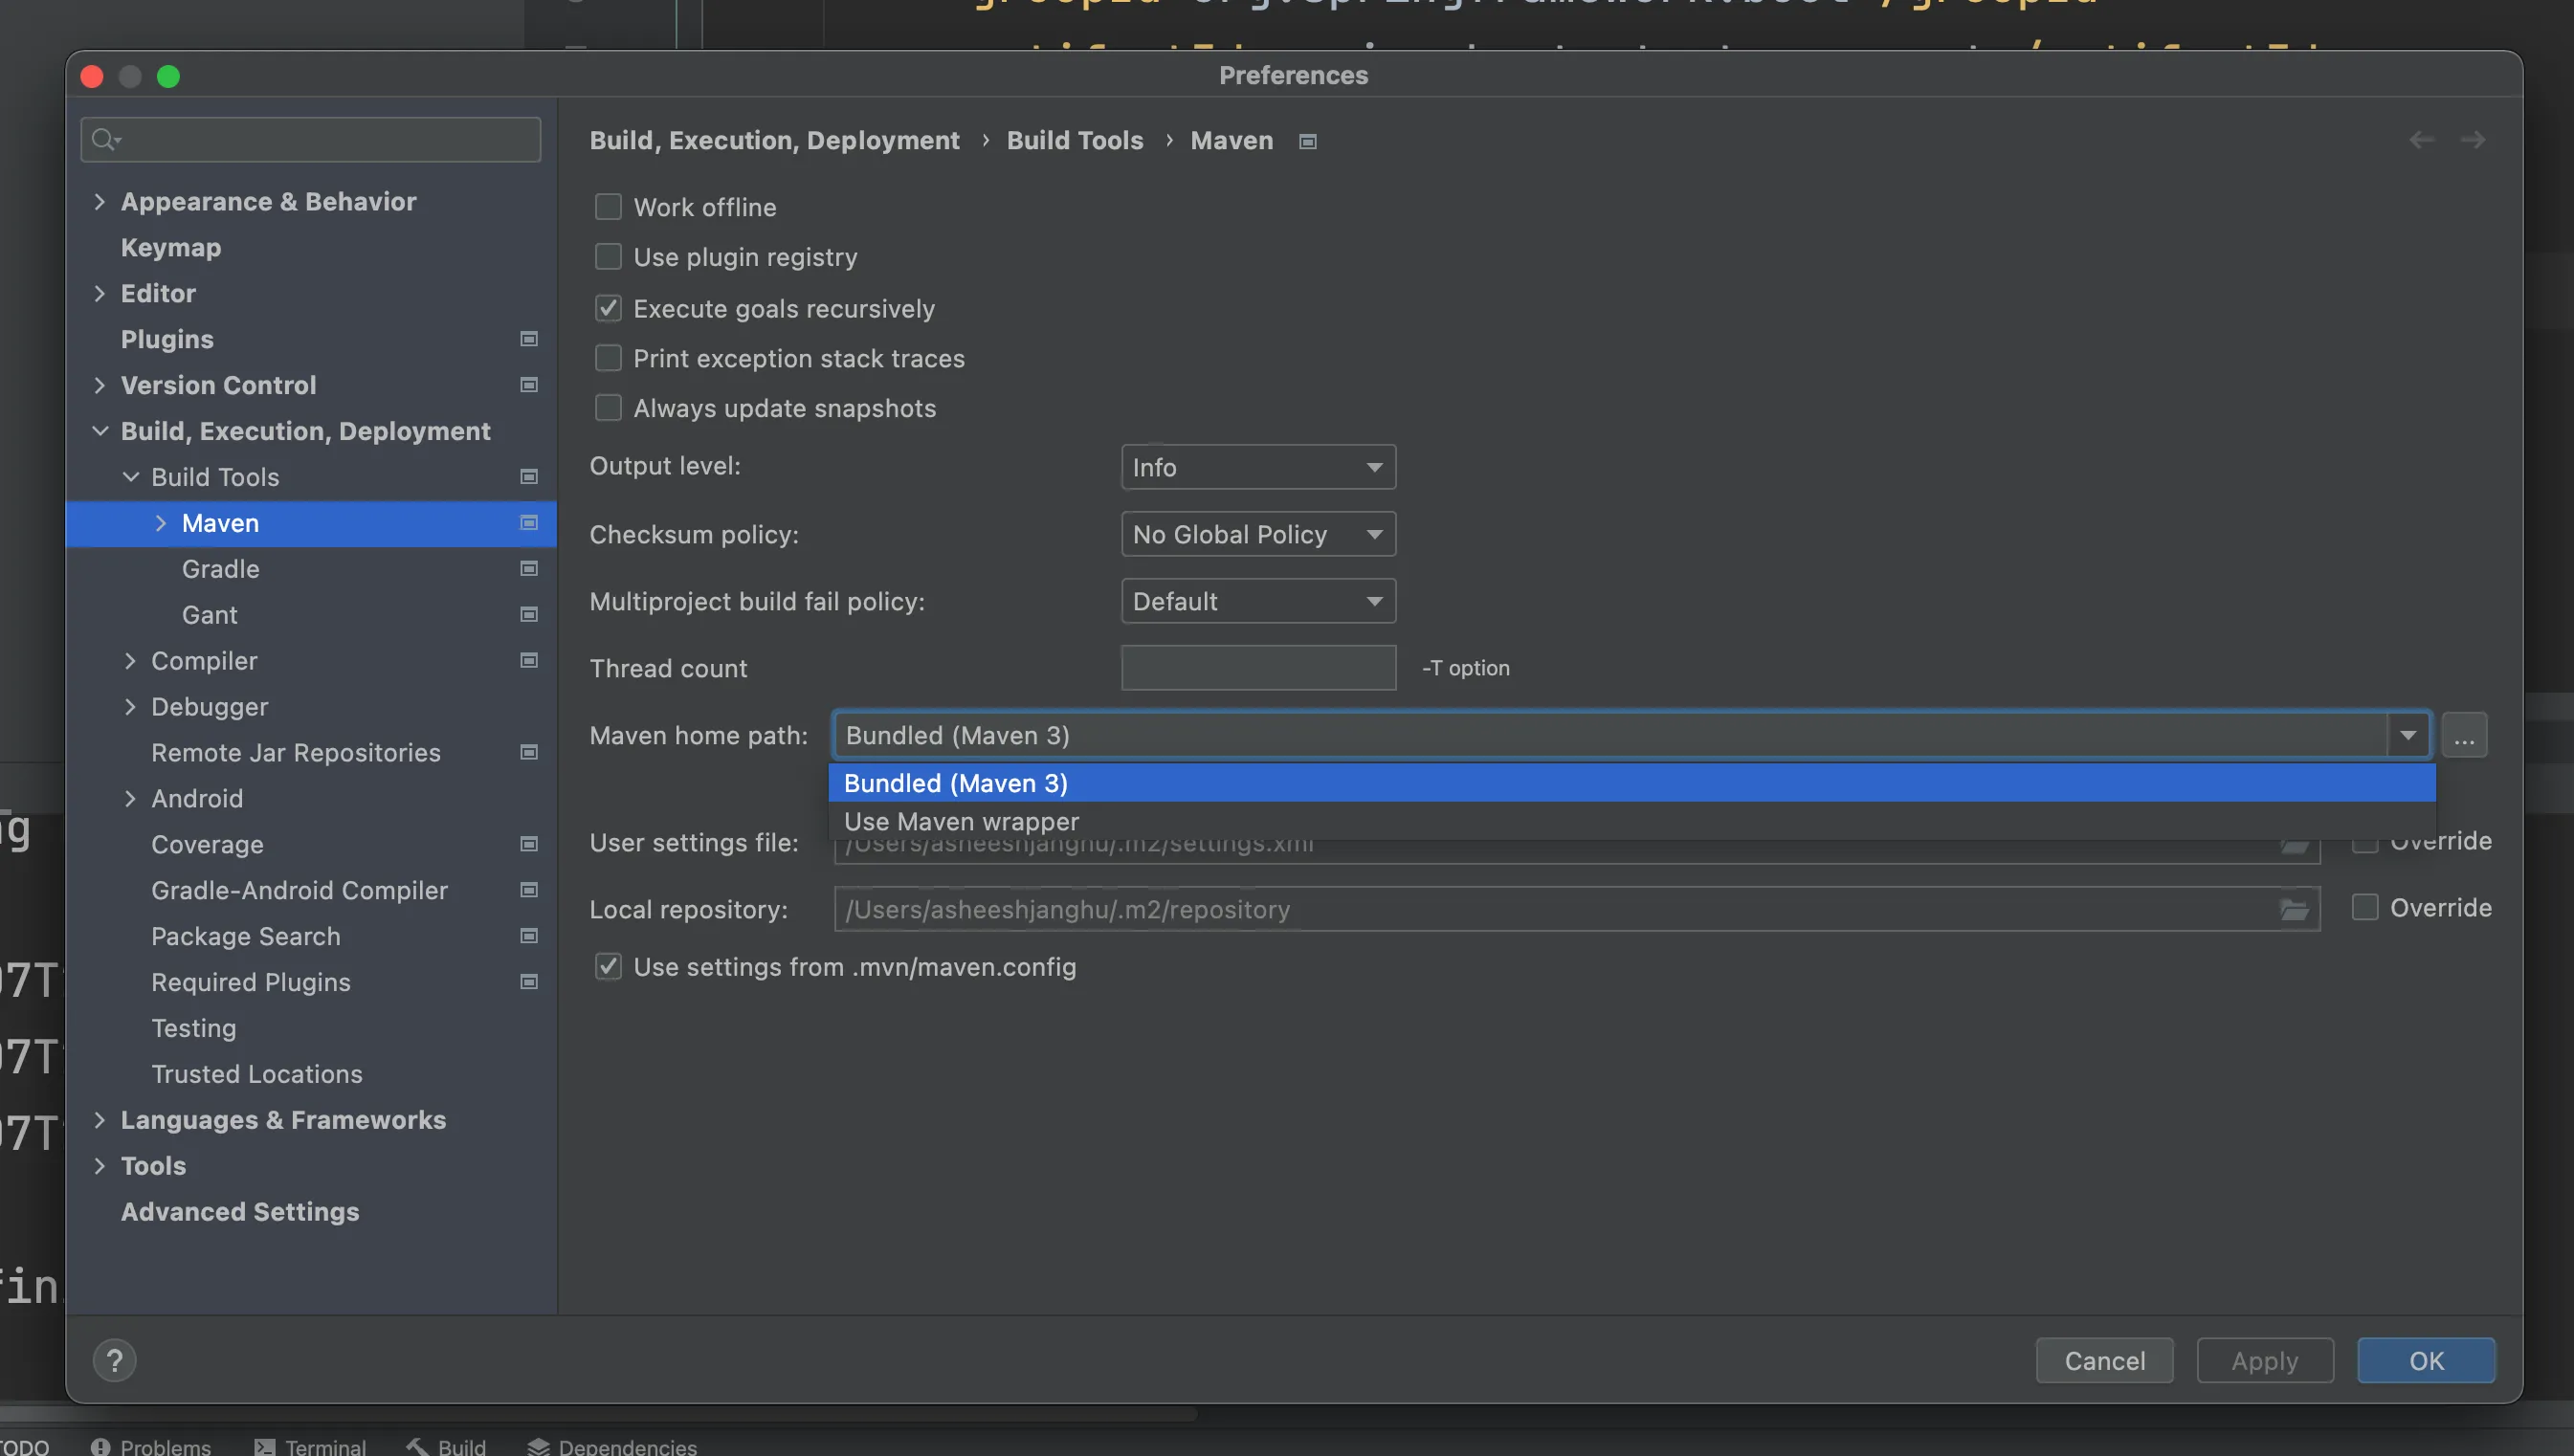Click Build Tools in the breadcrumb
The width and height of the screenshot is (2574, 1456).
click(1074, 141)
